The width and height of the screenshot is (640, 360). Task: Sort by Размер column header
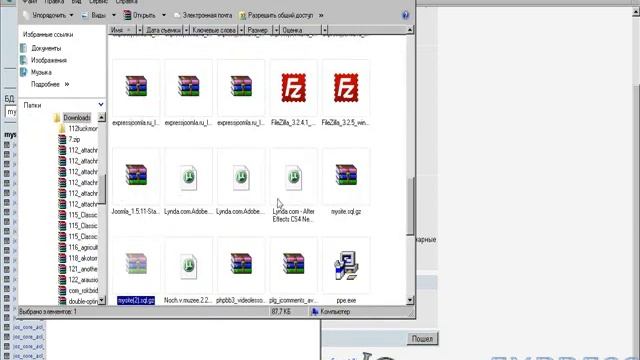coord(259,30)
